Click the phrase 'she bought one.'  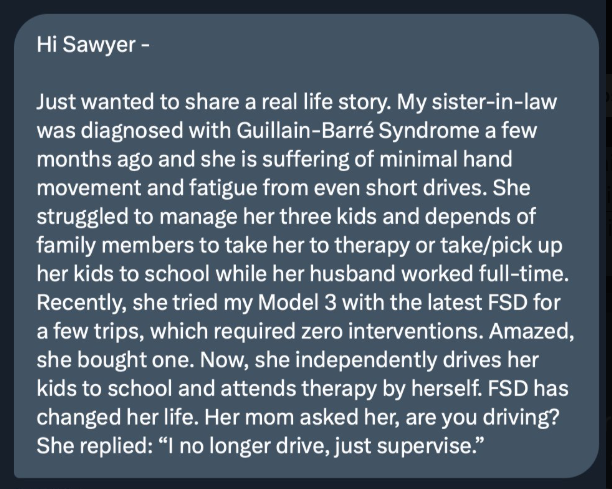click(x=115, y=360)
